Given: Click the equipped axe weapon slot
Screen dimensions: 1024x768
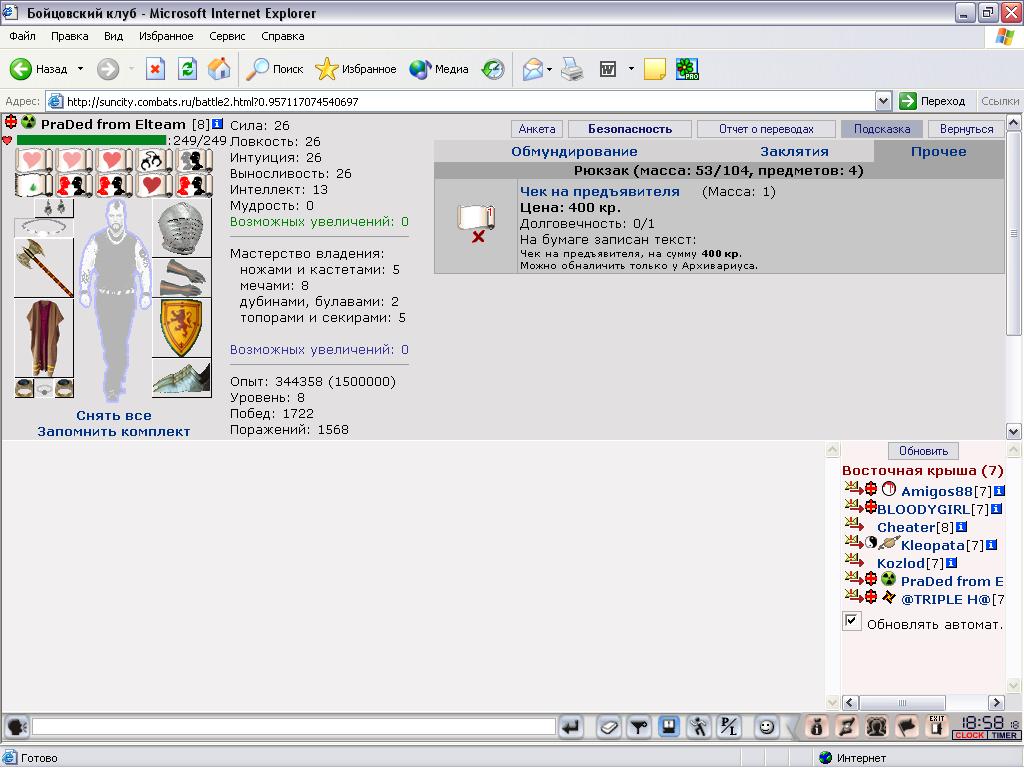Looking at the screenshot, I should click(x=44, y=267).
